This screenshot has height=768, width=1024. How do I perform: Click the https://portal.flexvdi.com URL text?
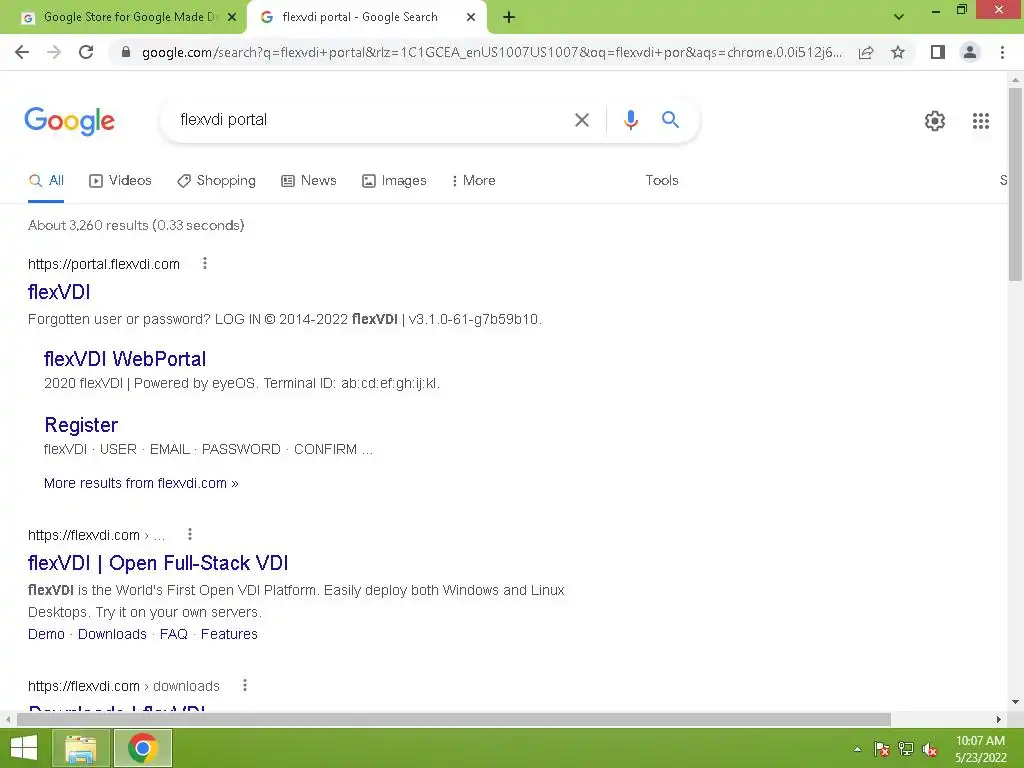104,264
